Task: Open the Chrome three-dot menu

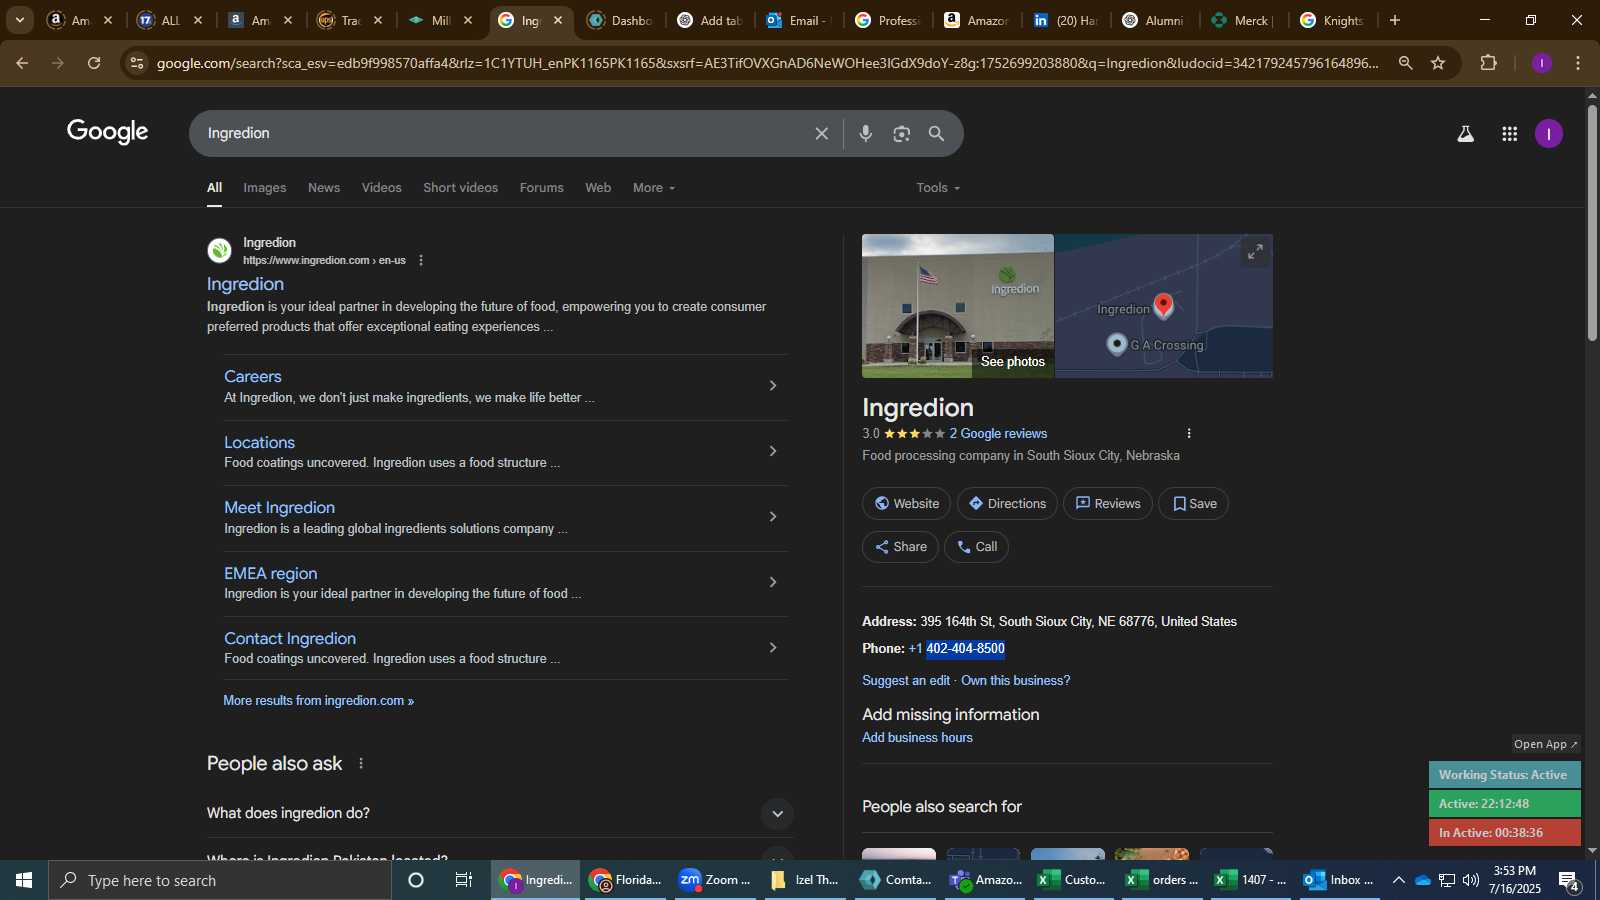Action: pos(1578,63)
